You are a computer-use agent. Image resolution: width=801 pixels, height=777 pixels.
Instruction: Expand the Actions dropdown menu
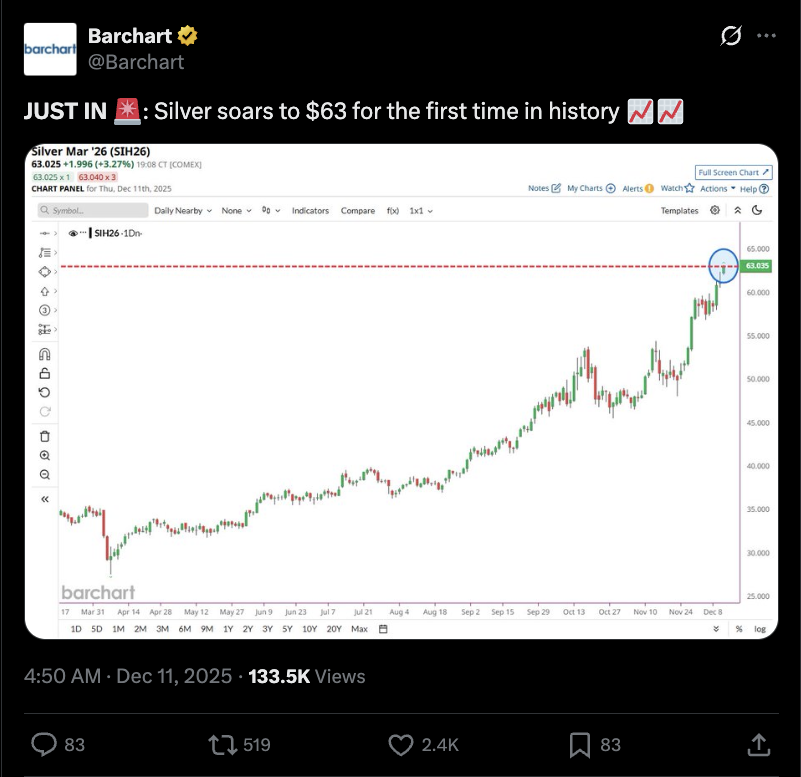(x=717, y=188)
